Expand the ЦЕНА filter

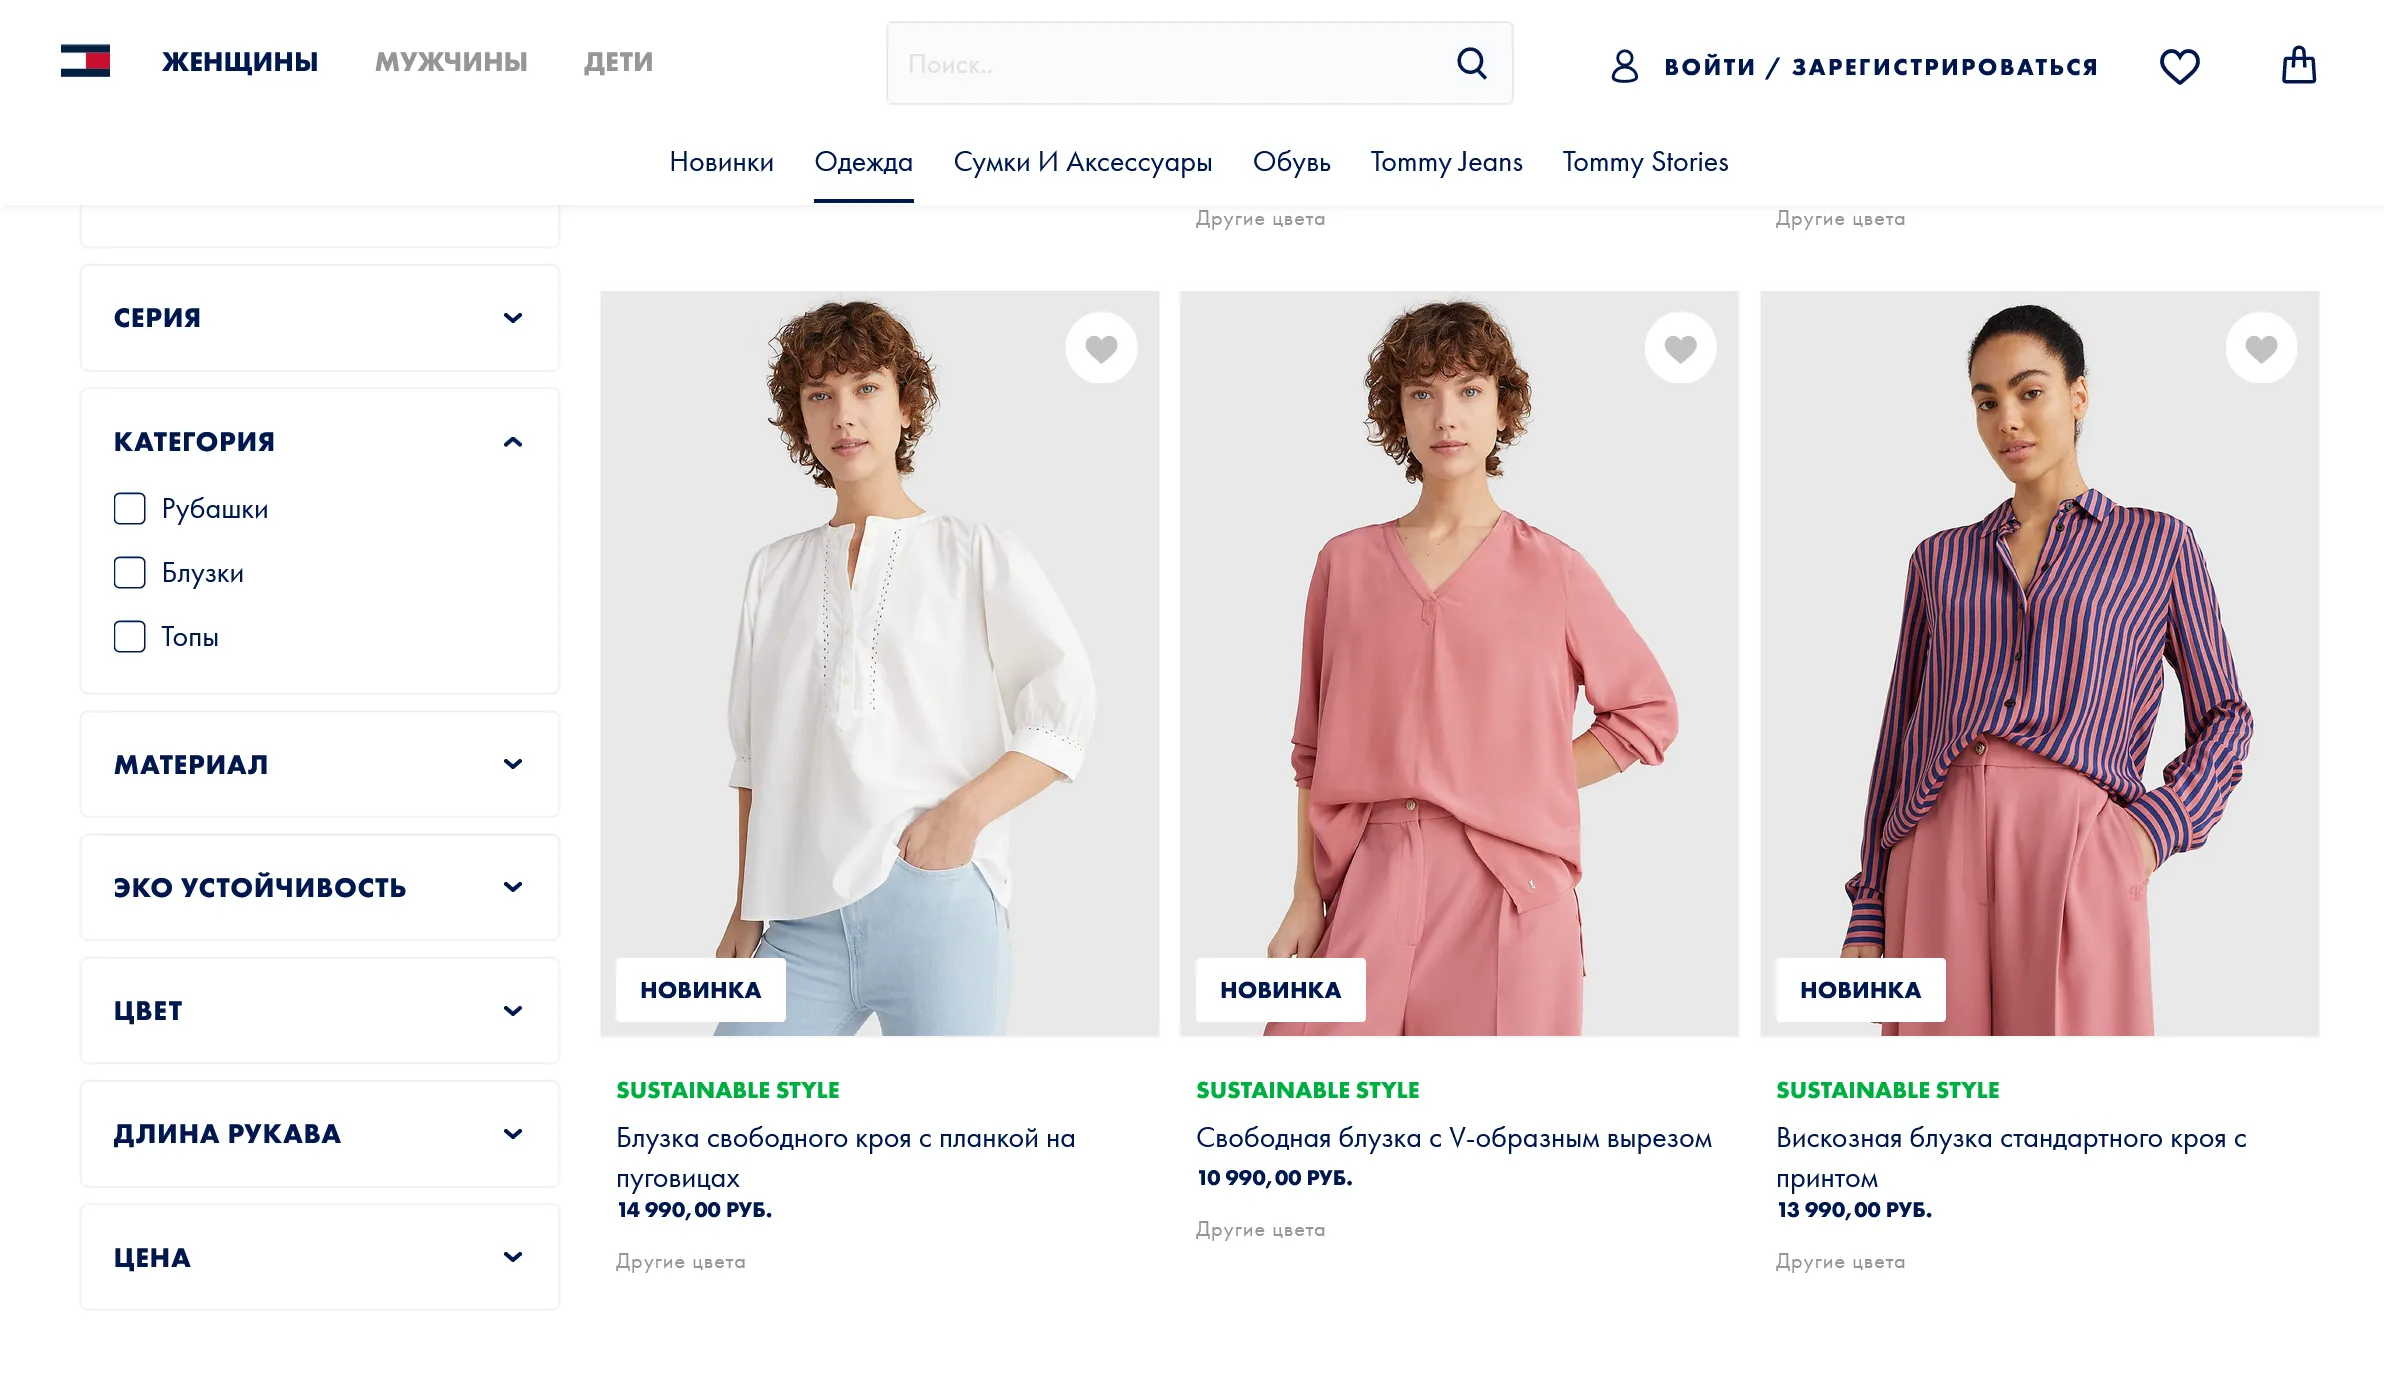[320, 1257]
